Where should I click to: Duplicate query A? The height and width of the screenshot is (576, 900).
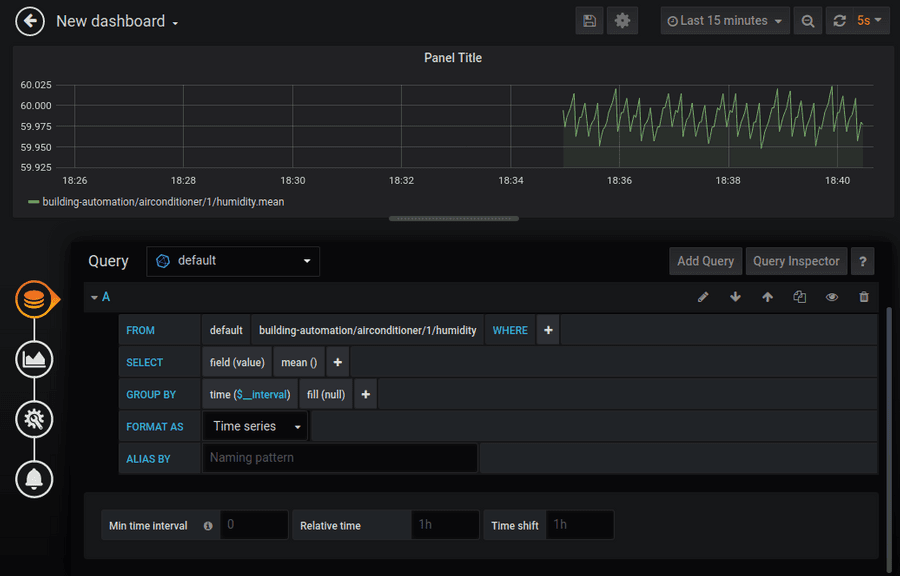point(800,297)
